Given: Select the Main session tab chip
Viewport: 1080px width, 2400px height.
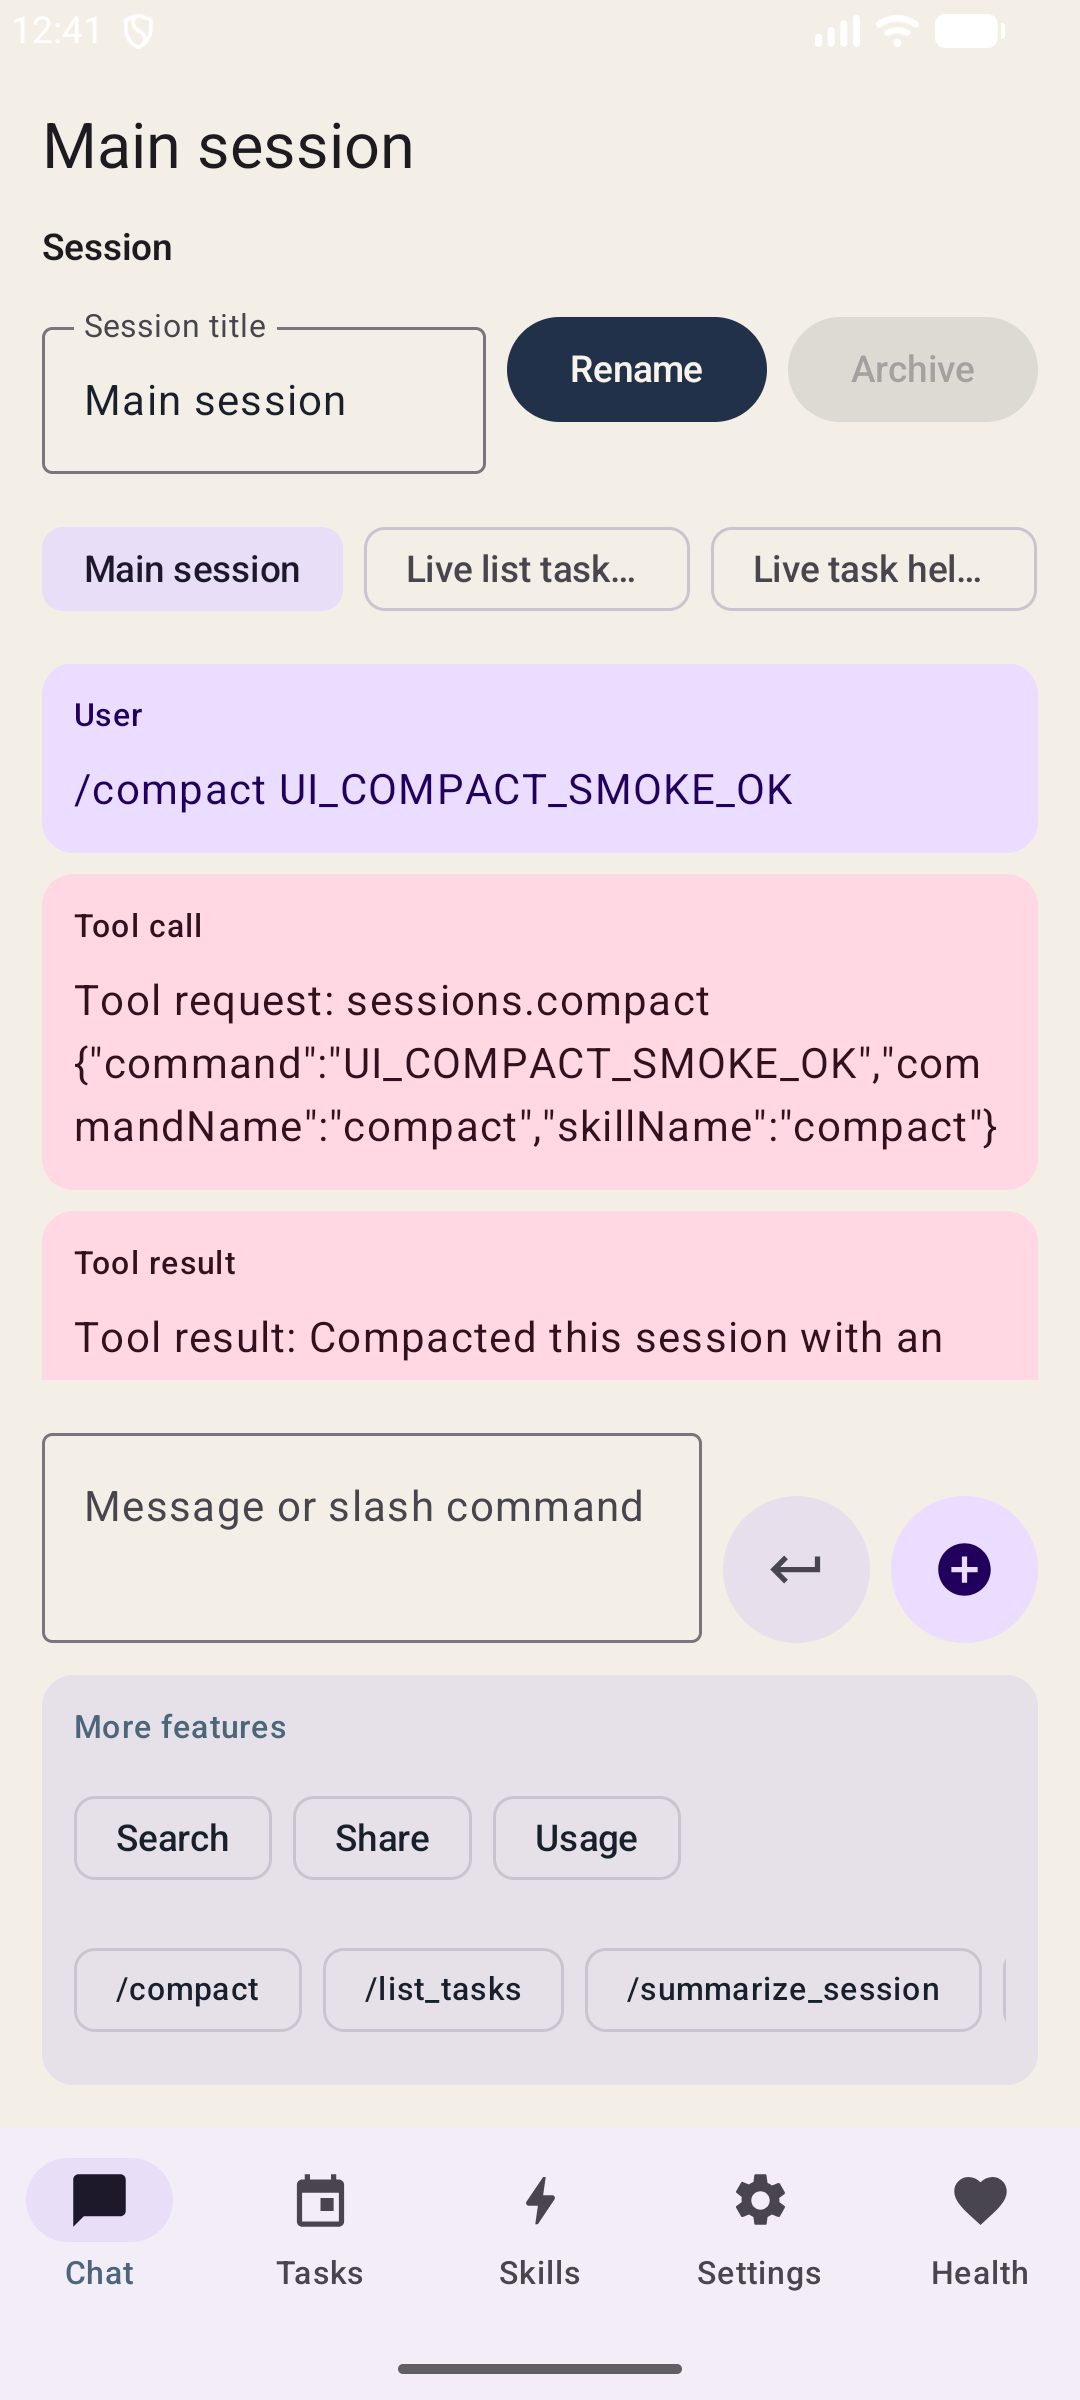Looking at the screenshot, I should (192, 568).
